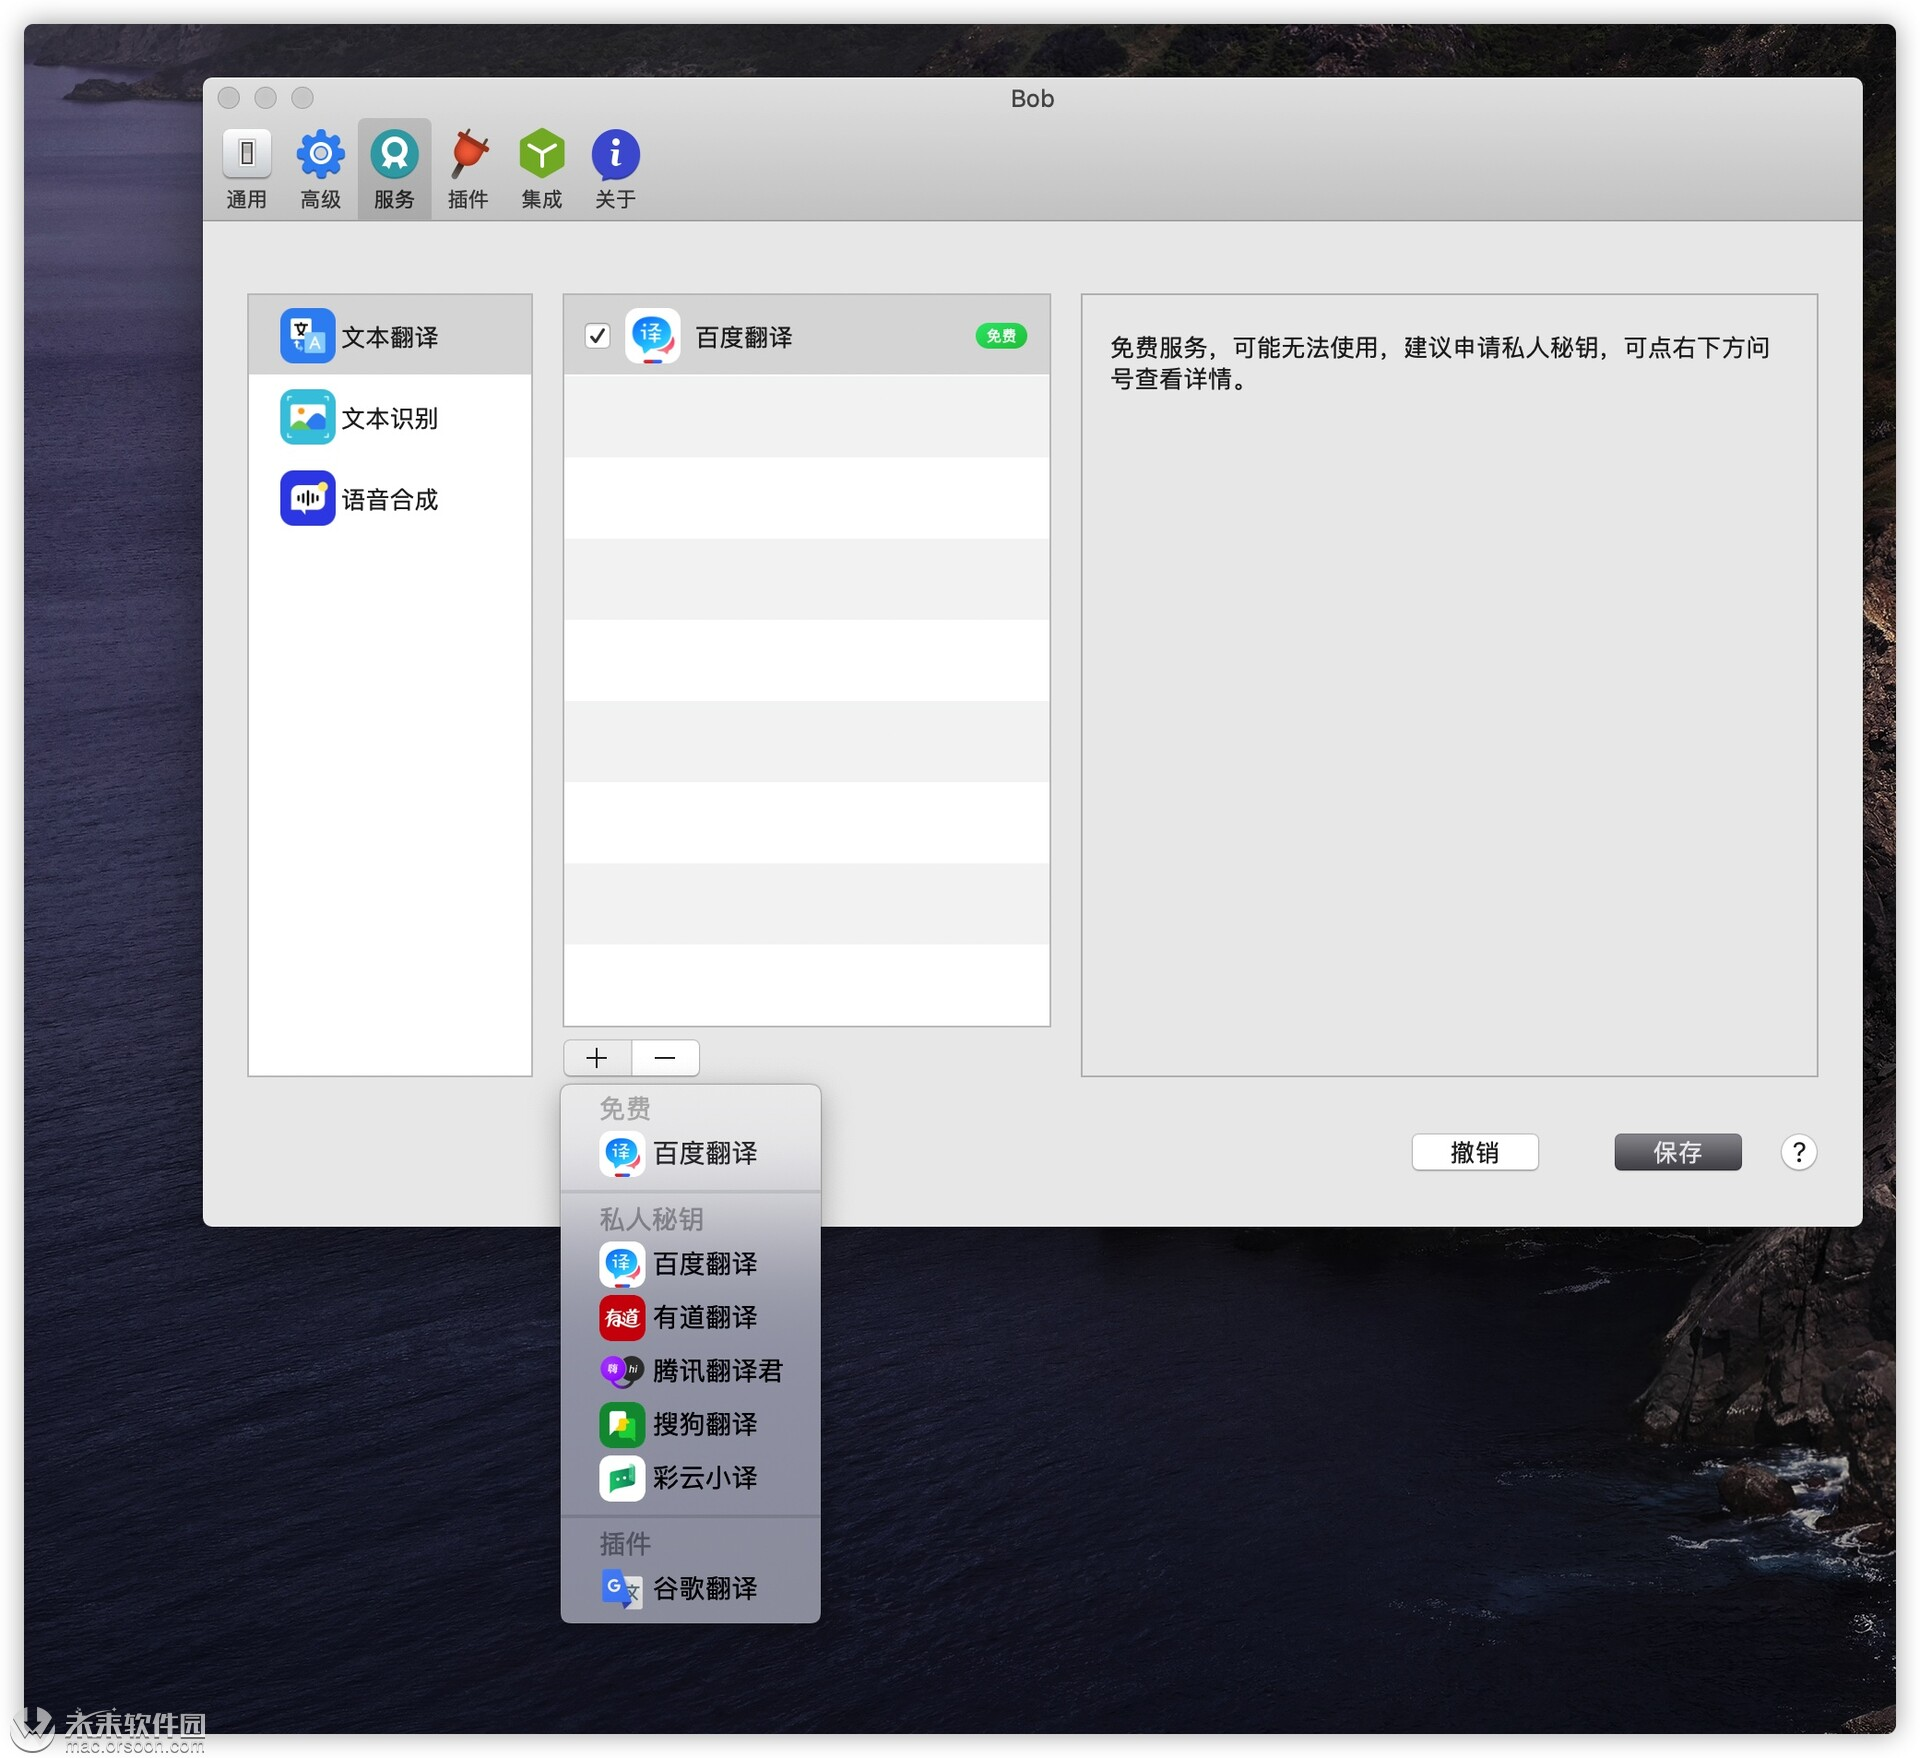
Task: Open help with the question mark button
Action: coord(1798,1152)
